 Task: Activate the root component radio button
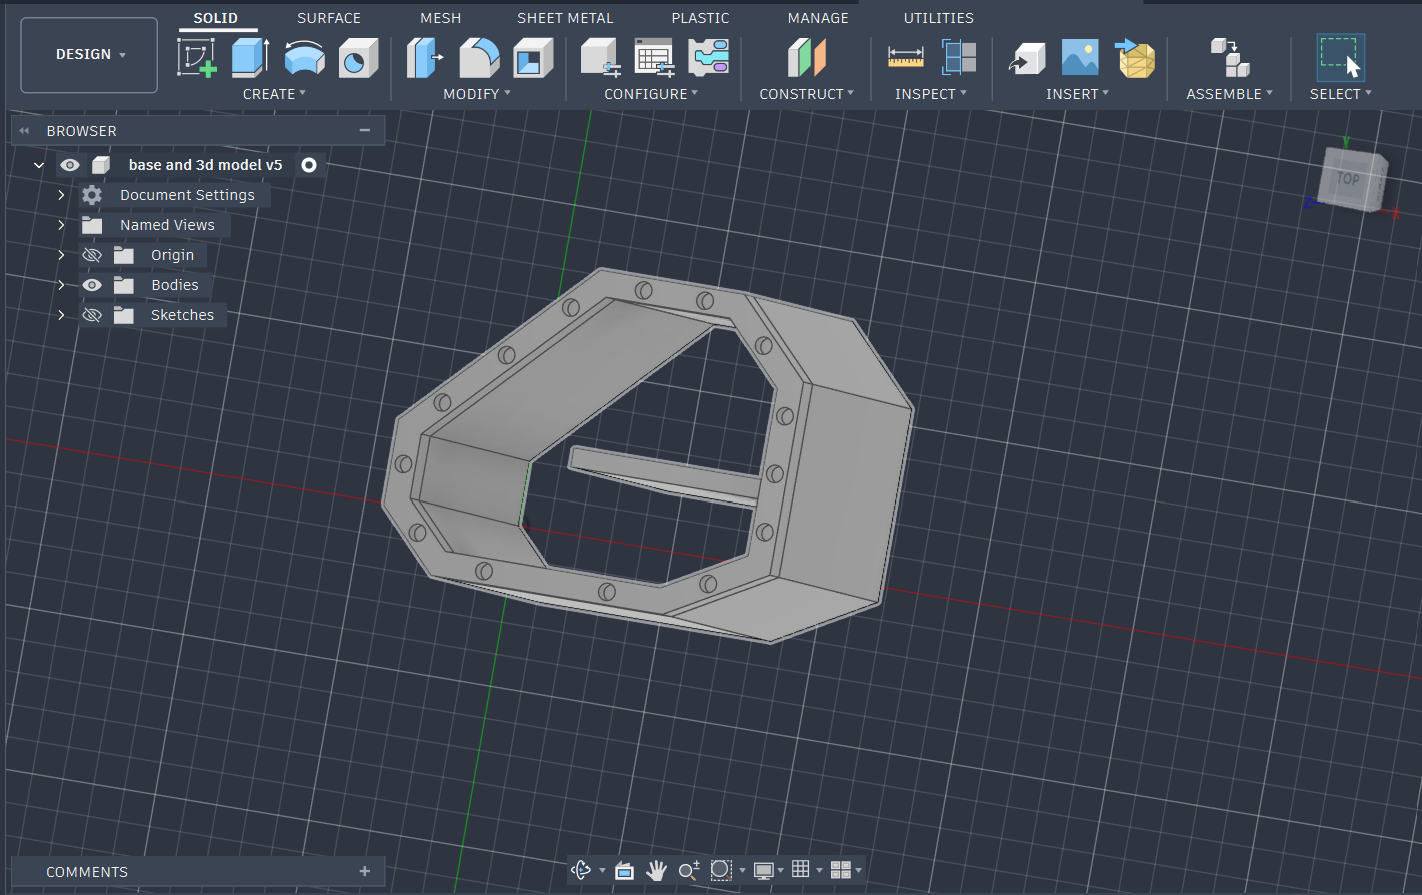309,165
